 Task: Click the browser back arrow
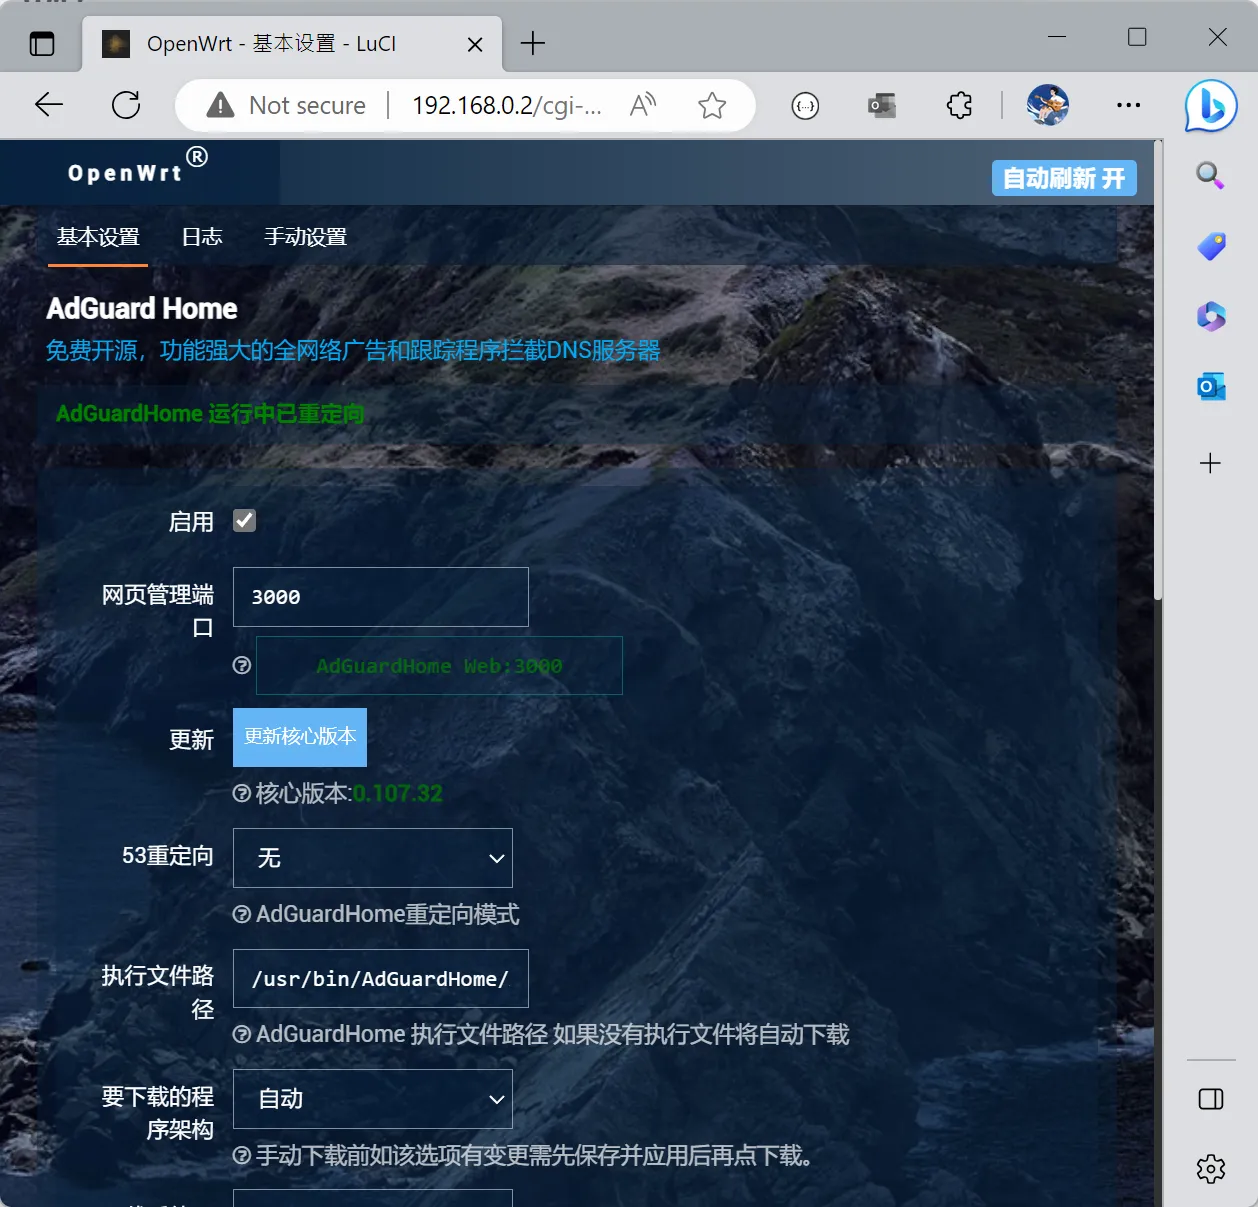click(x=48, y=105)
